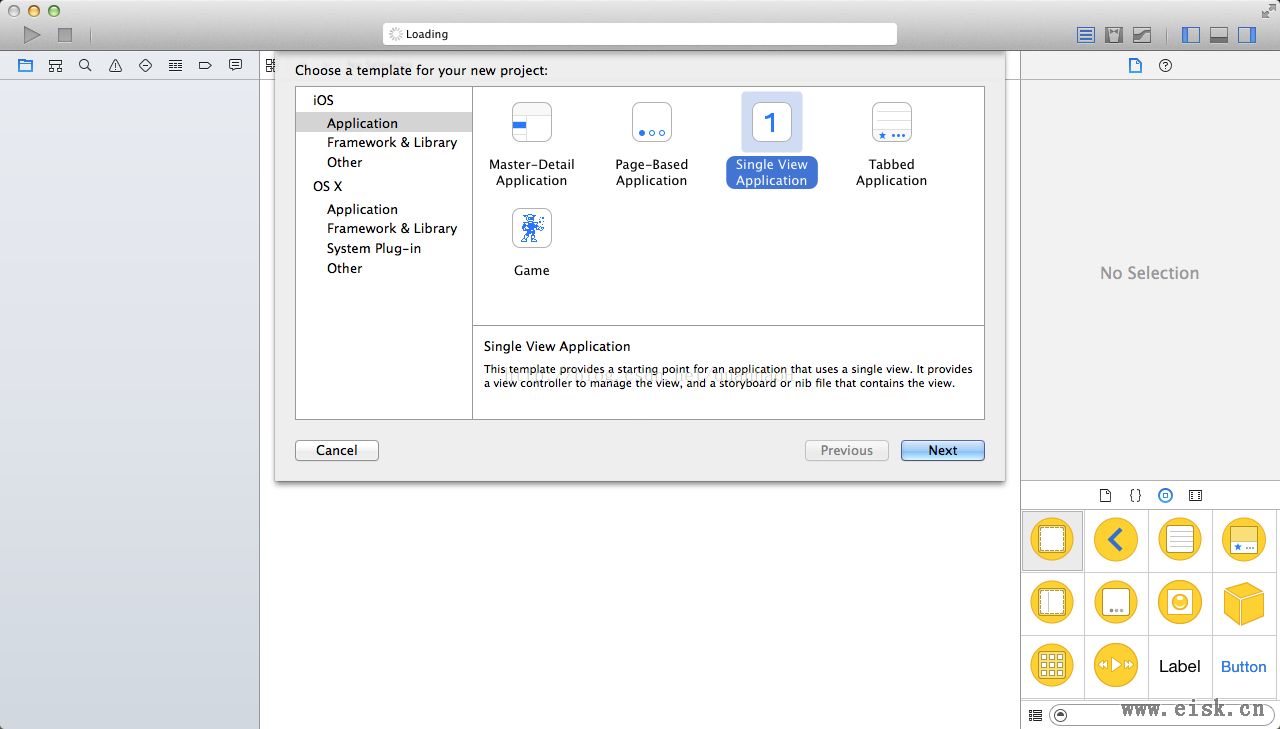The width and height of the screenshot is (1280, 729).
Task: Toggle the Navigator pane visibility
Action: [x=1191, y=35]
